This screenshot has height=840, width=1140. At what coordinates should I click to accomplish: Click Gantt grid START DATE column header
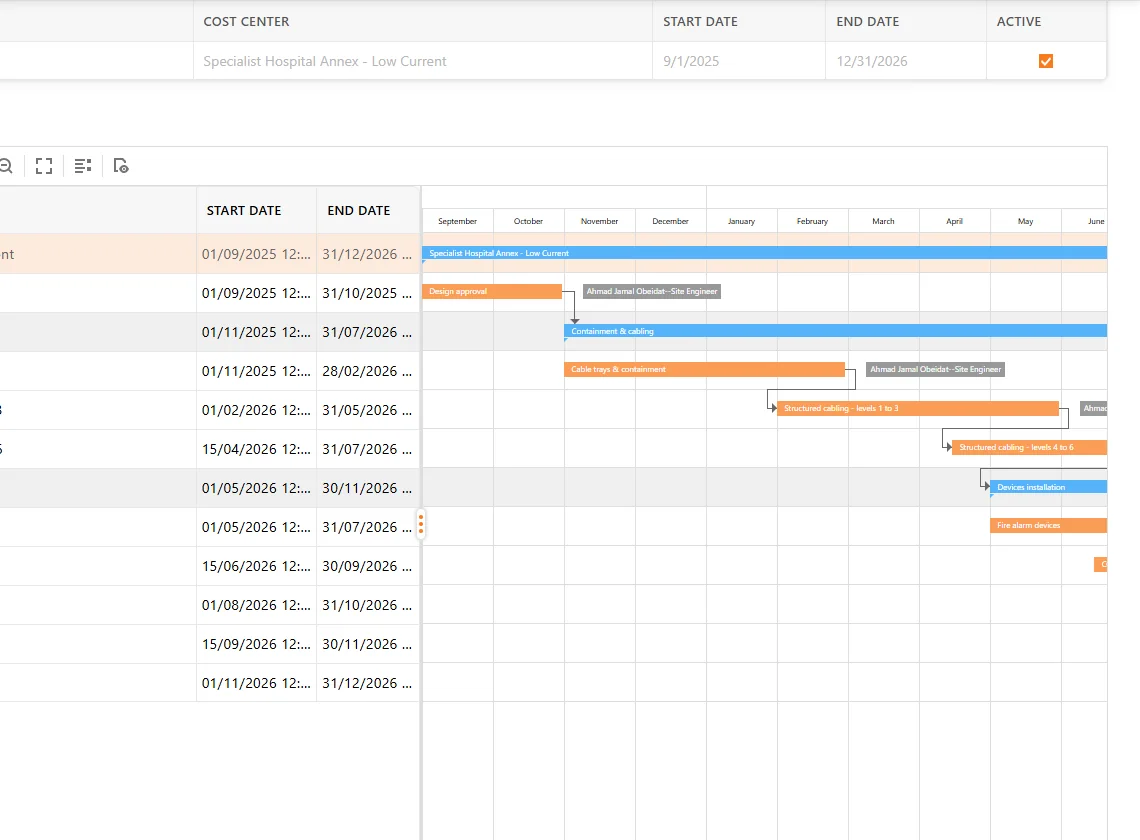[256, 210]
